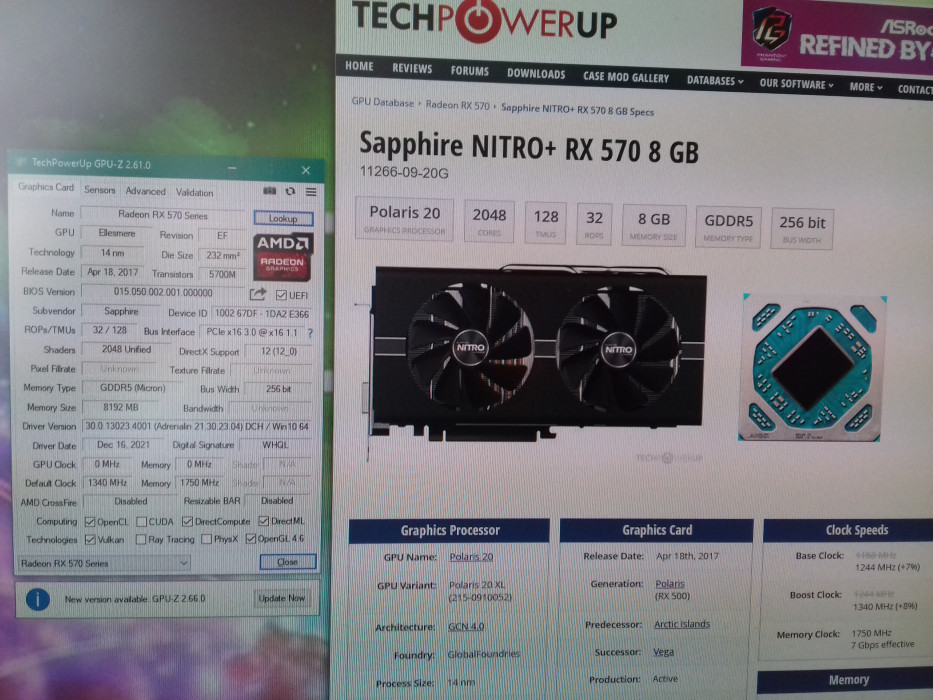Click the Default Clock 1340 MHz field
Screen dimensions: 933x700
coord(108,482)
